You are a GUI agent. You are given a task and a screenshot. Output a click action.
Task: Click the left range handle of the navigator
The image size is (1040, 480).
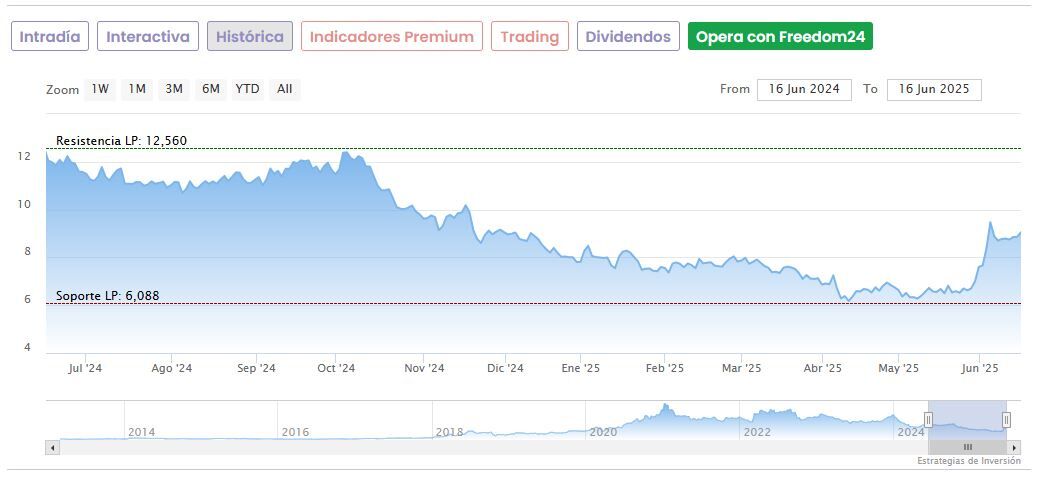(928, 420)
